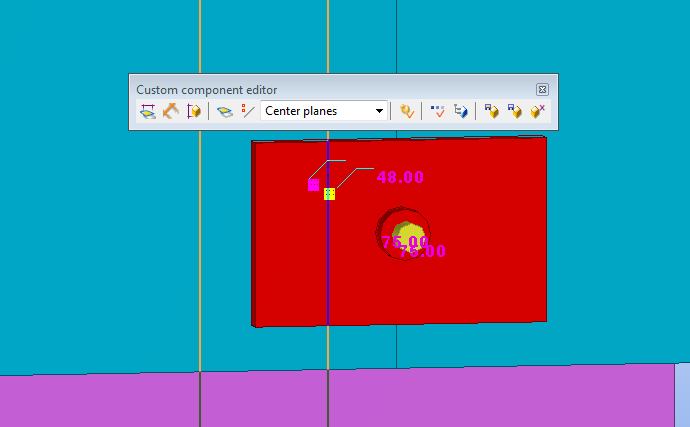Click the add construction plane icon
The width and height of the screenshot is (690, 427).
click(225, 111)
